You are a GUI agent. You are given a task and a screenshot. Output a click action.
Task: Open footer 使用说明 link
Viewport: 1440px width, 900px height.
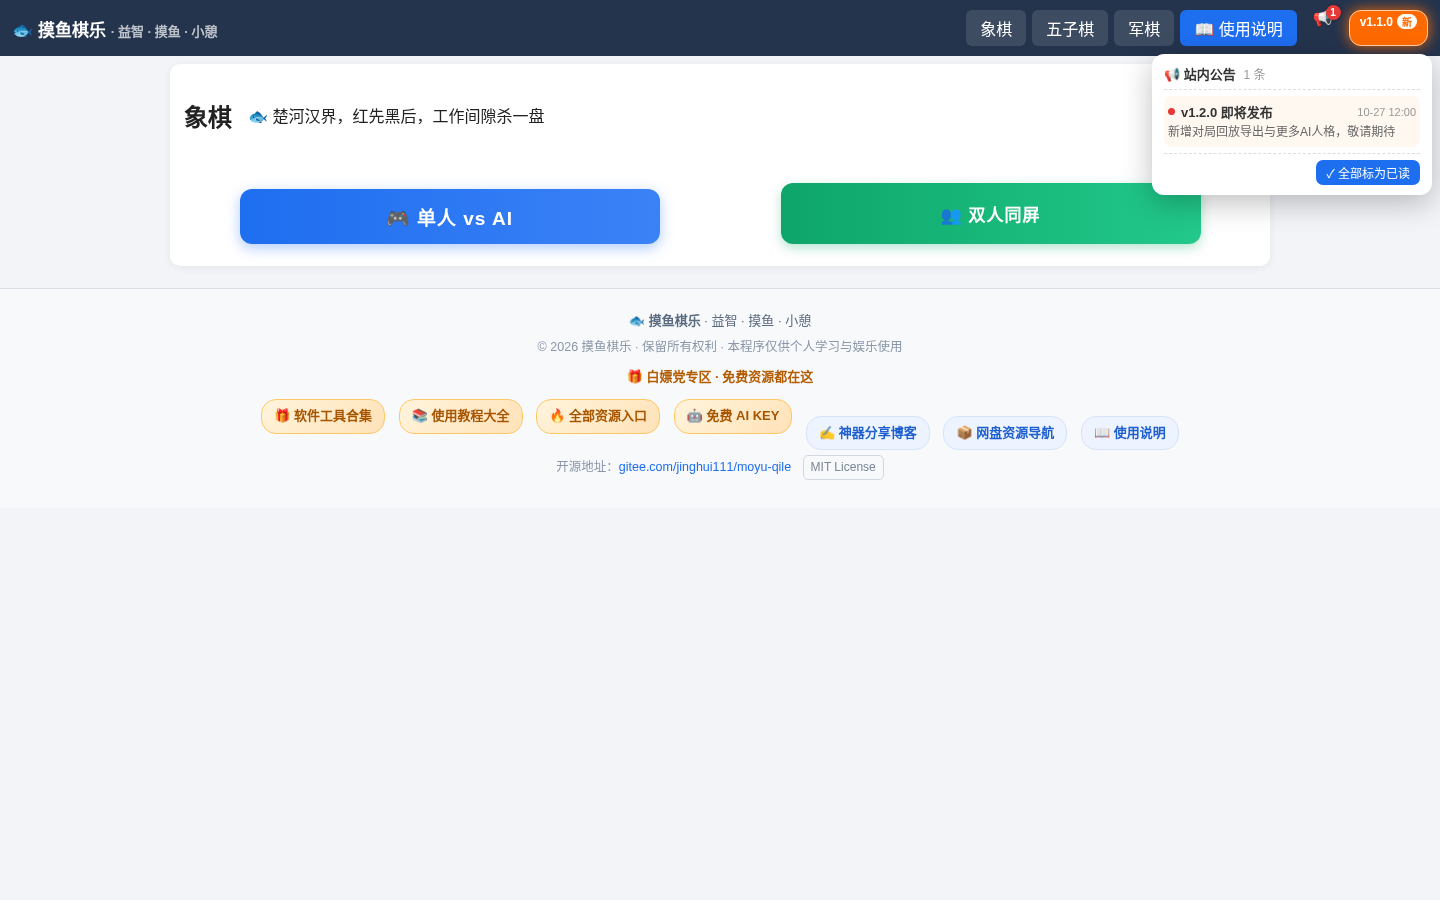pos(1130,433)
